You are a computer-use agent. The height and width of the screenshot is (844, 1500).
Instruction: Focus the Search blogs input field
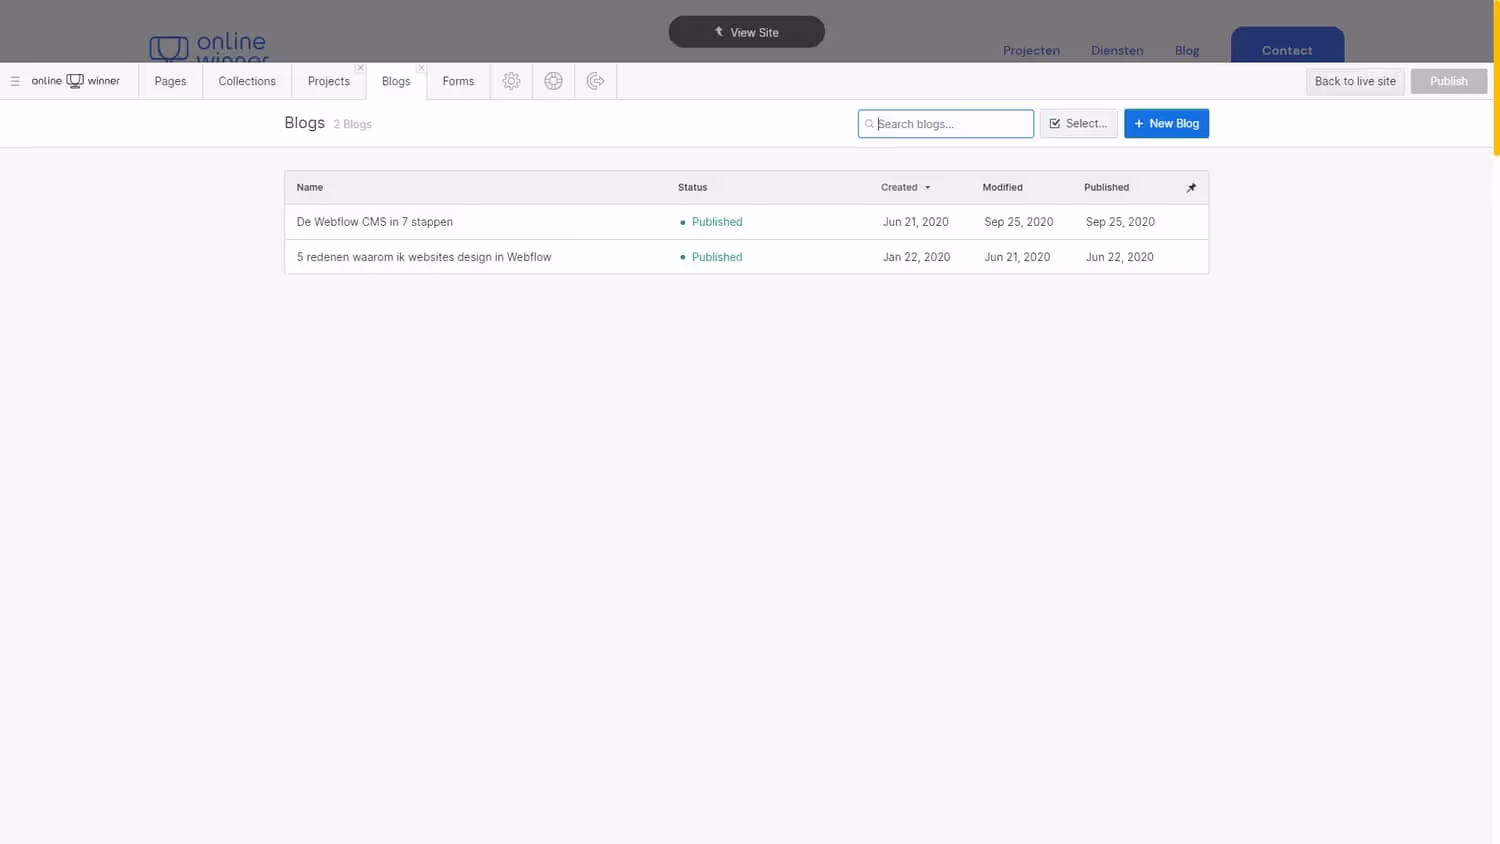[x=946, y=124]
